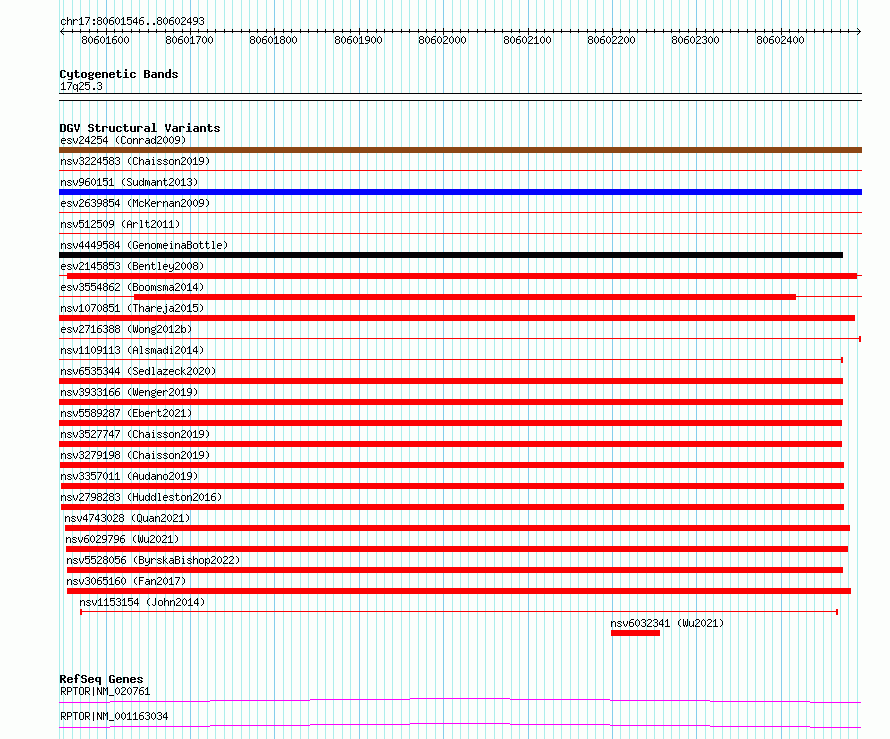This screenshot has height=739, width=890.
Task: Open the nsv3279198 (Chaisson2019) label
Action: 135,455
